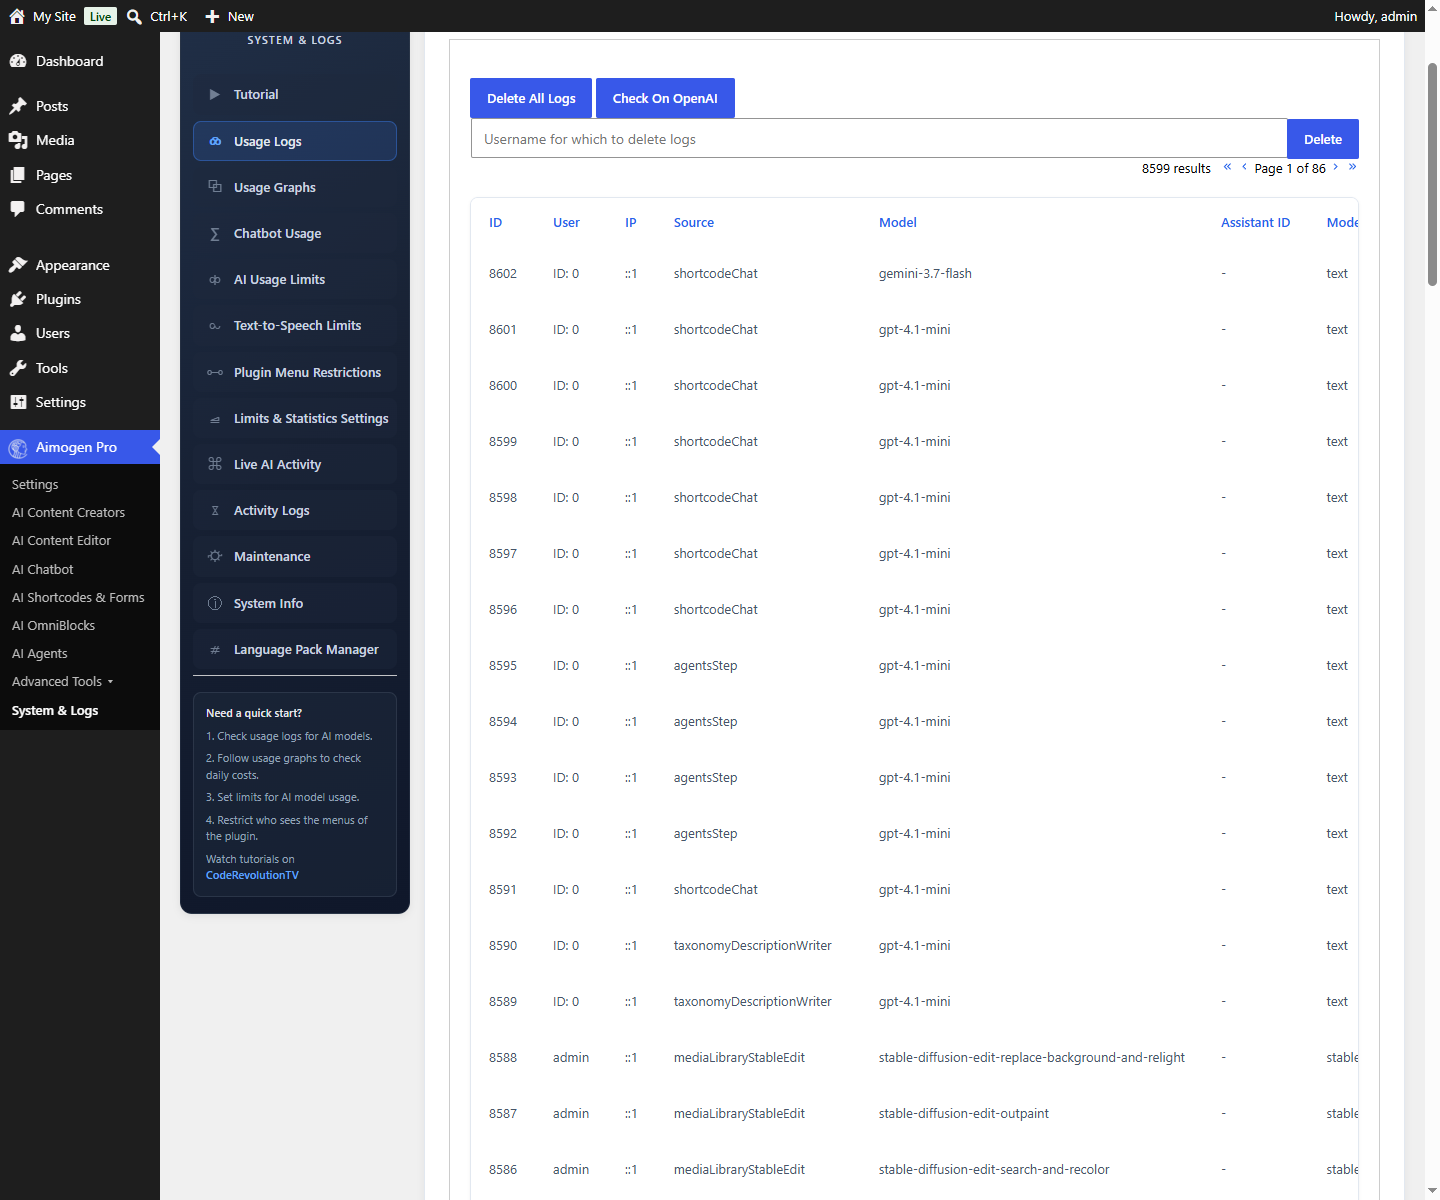This screenshot has width=1440, height=1200.
Task: Select taxonomyDescriptionWriter in row 8590
Action: (752, 946)
